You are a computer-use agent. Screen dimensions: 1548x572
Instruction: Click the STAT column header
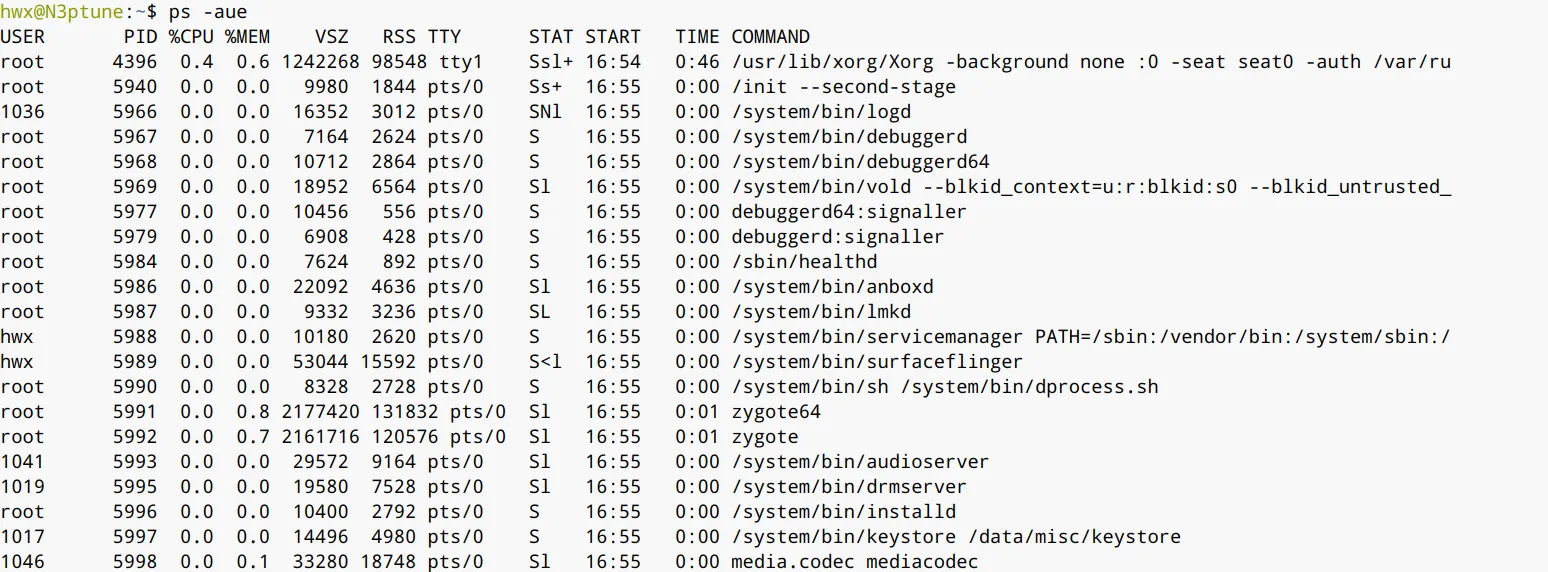tap(551, 37)
